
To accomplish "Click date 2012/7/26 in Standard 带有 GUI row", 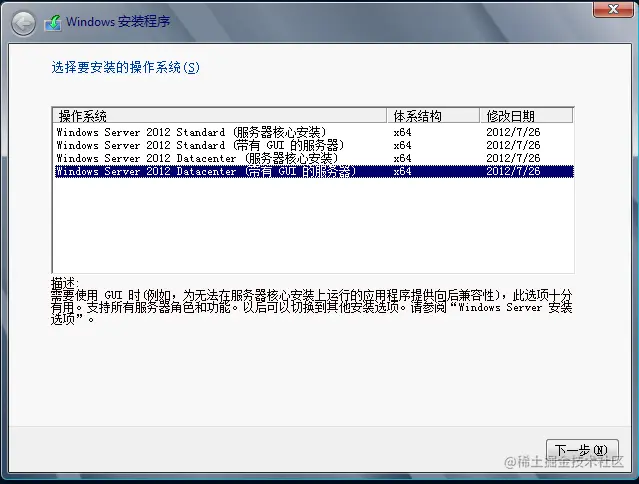I will [513, 145].
